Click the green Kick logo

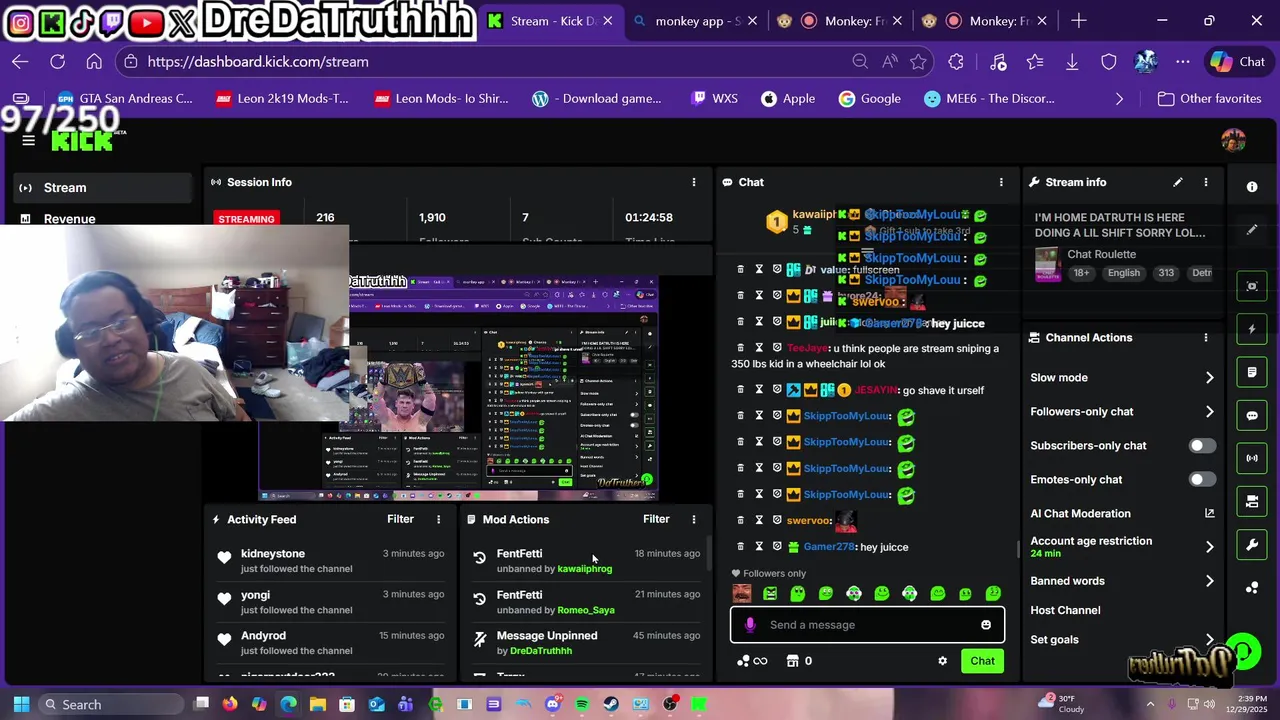83,141
